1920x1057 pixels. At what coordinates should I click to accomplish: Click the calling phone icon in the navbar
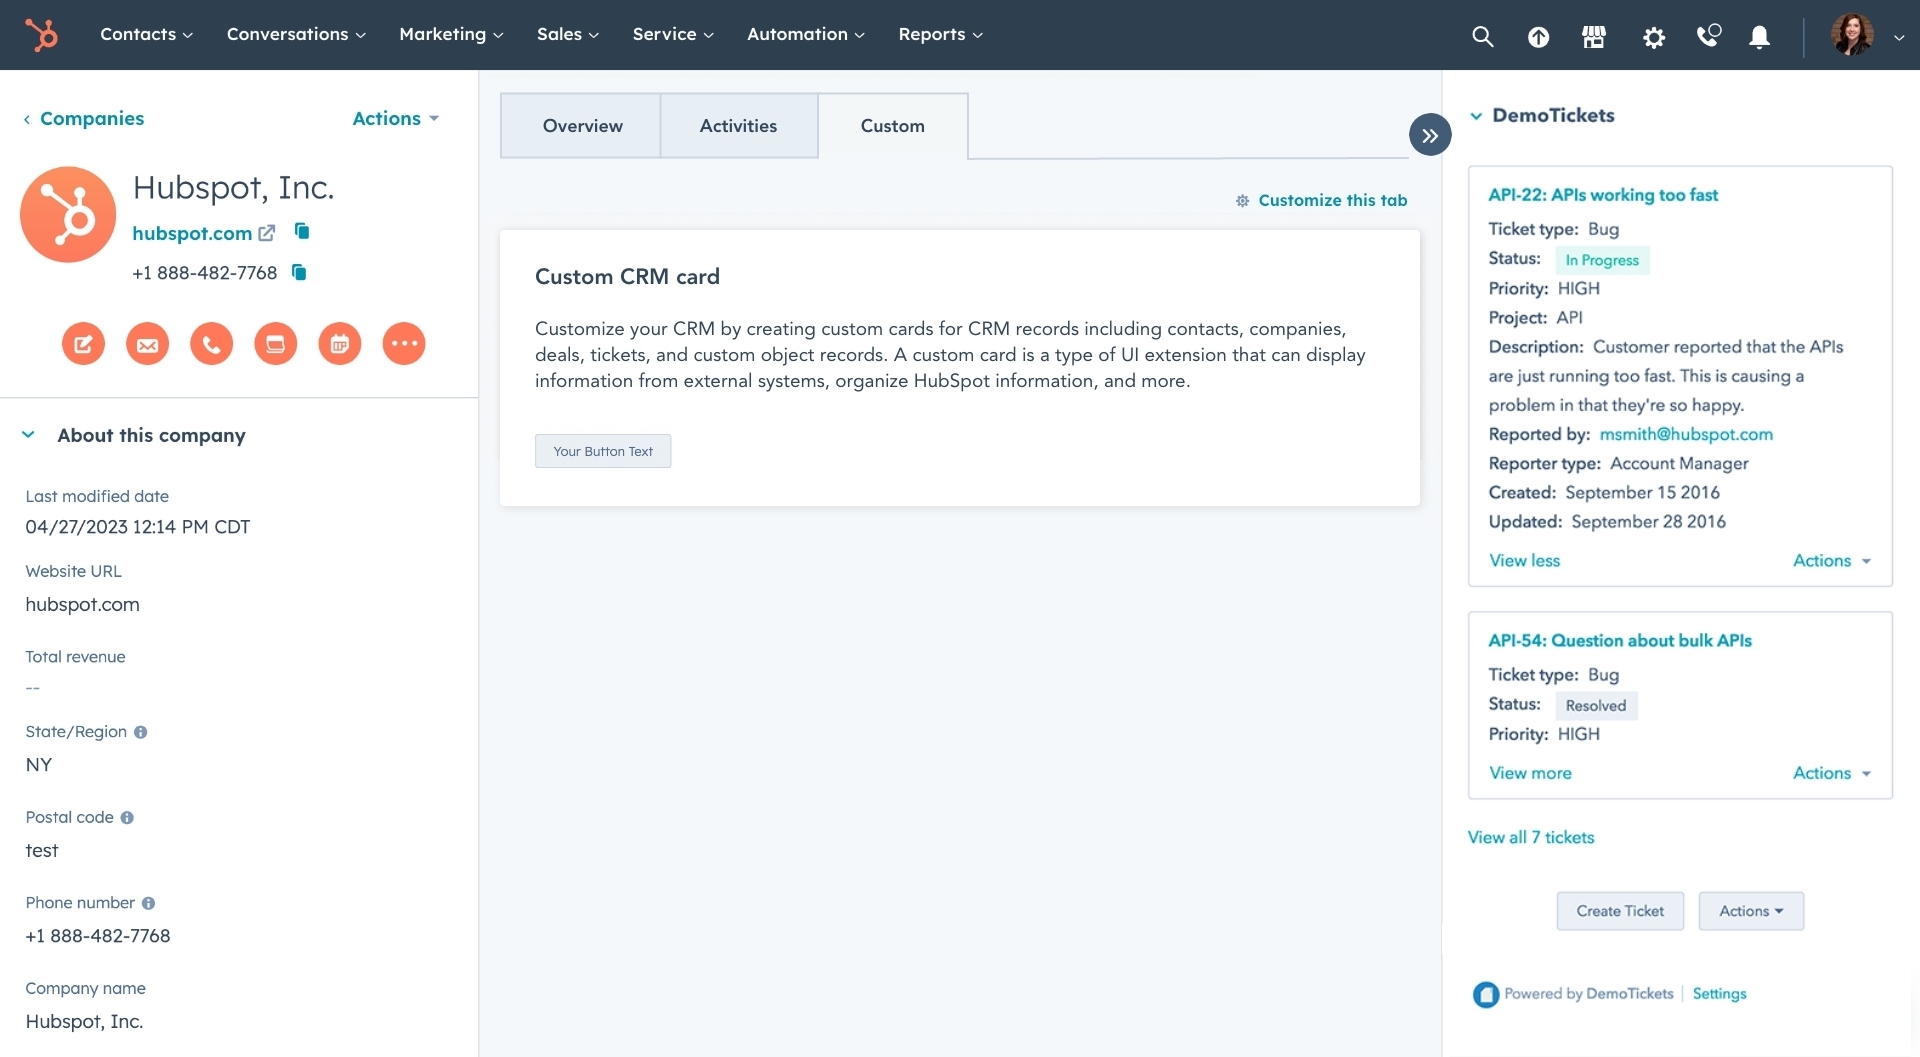pos(1709,36)
